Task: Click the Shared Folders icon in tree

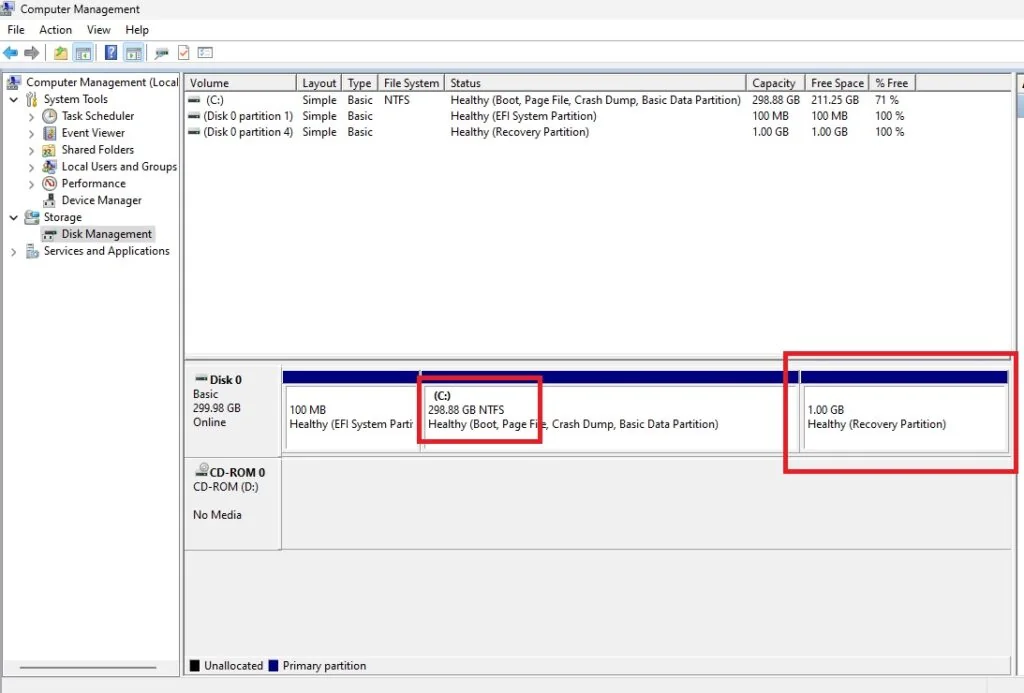Action: [x=49, y=150]
